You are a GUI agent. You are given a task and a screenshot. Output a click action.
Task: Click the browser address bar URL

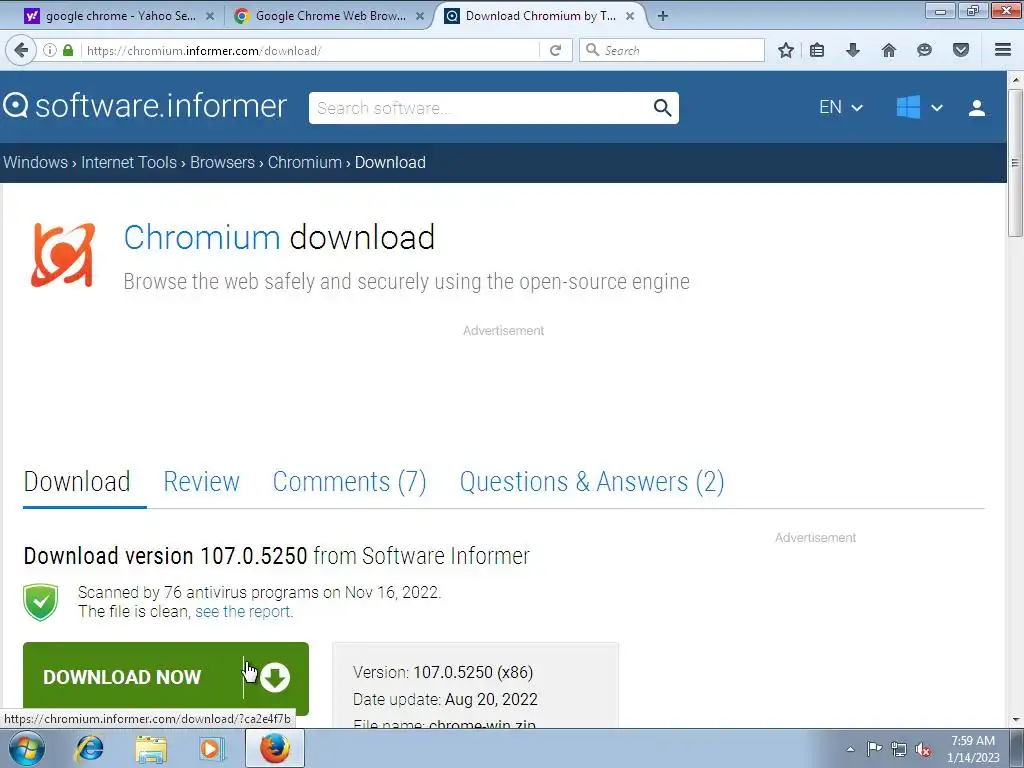(x=310, y=50)
